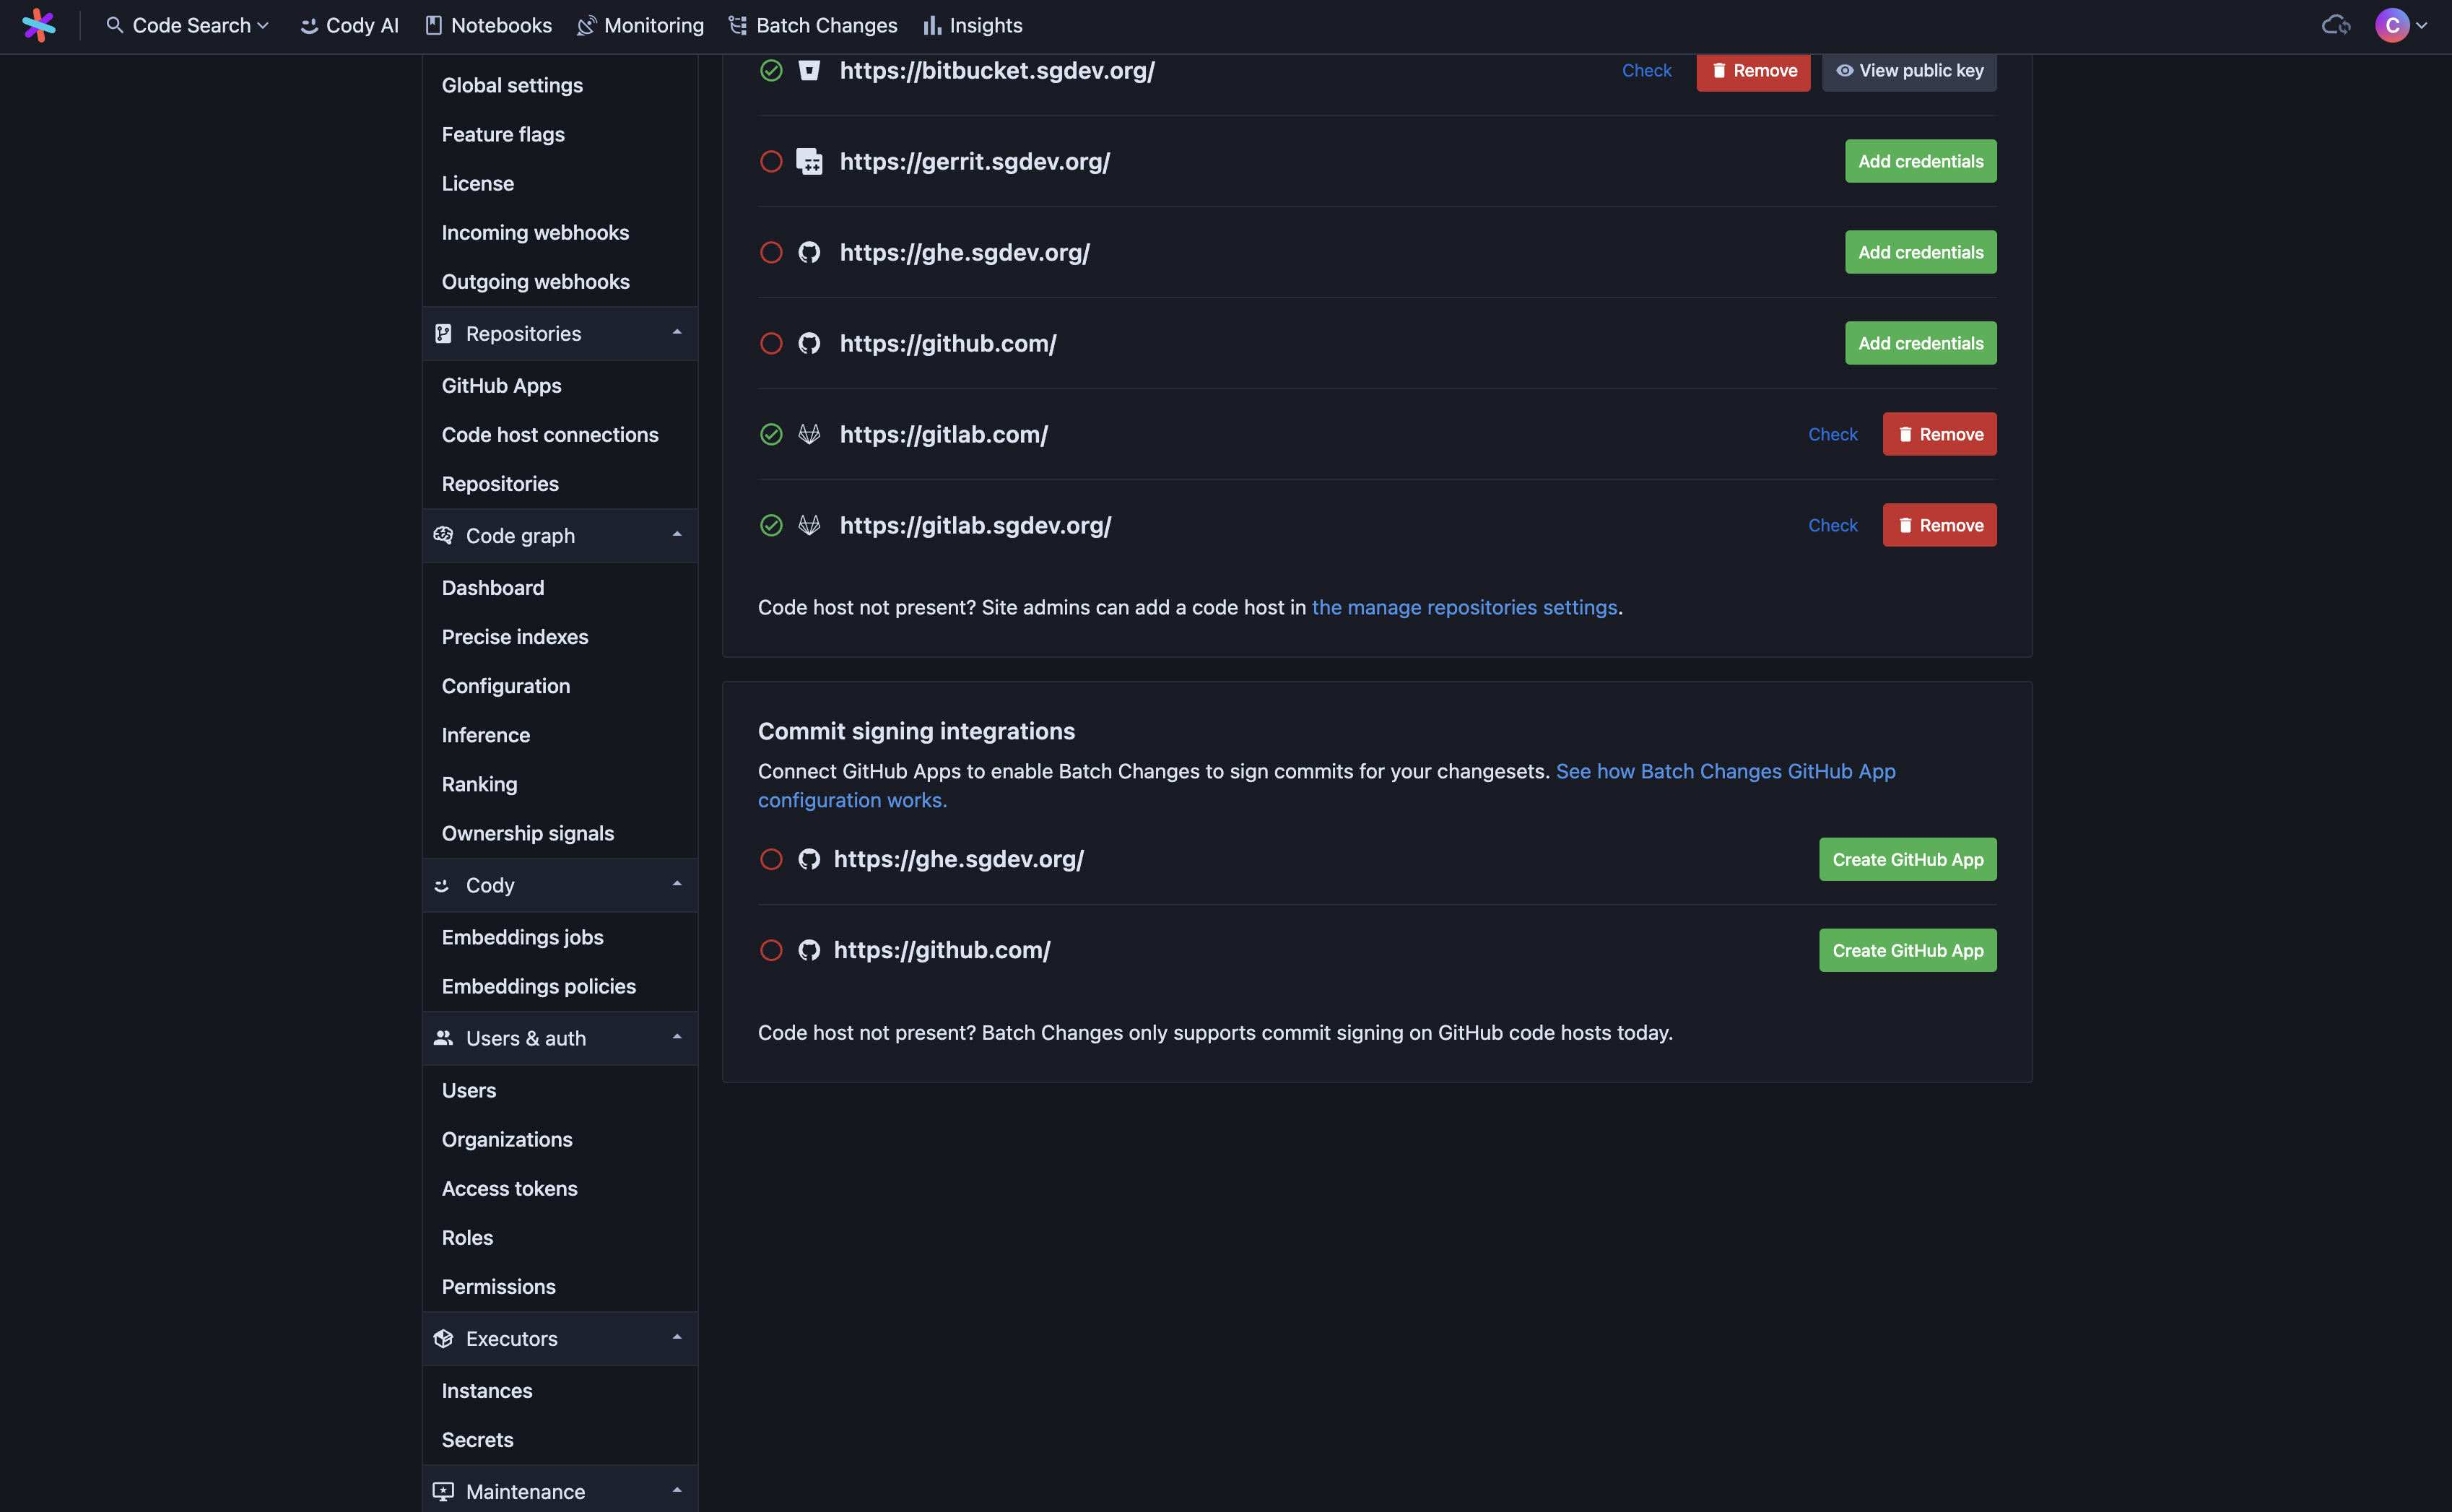Collapse the Repositories sidebar section
2452x1512 pixels.
point(677,333)
